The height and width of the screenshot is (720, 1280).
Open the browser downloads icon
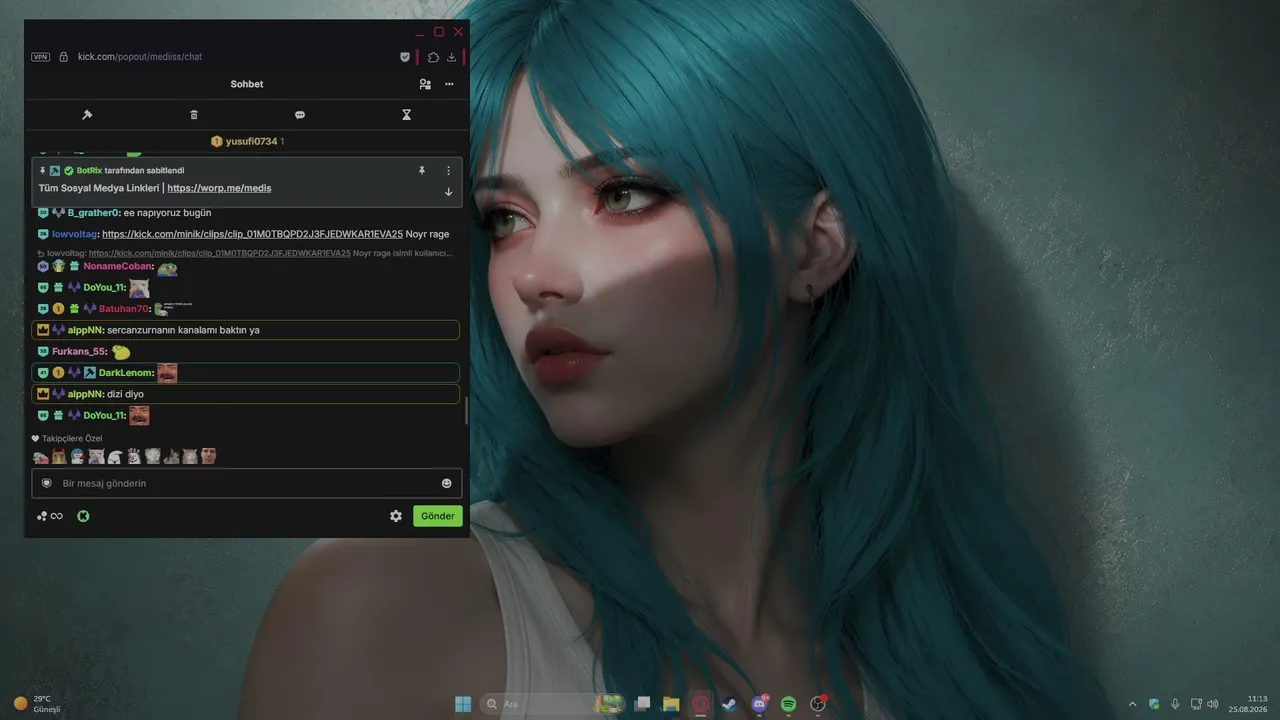452,57
